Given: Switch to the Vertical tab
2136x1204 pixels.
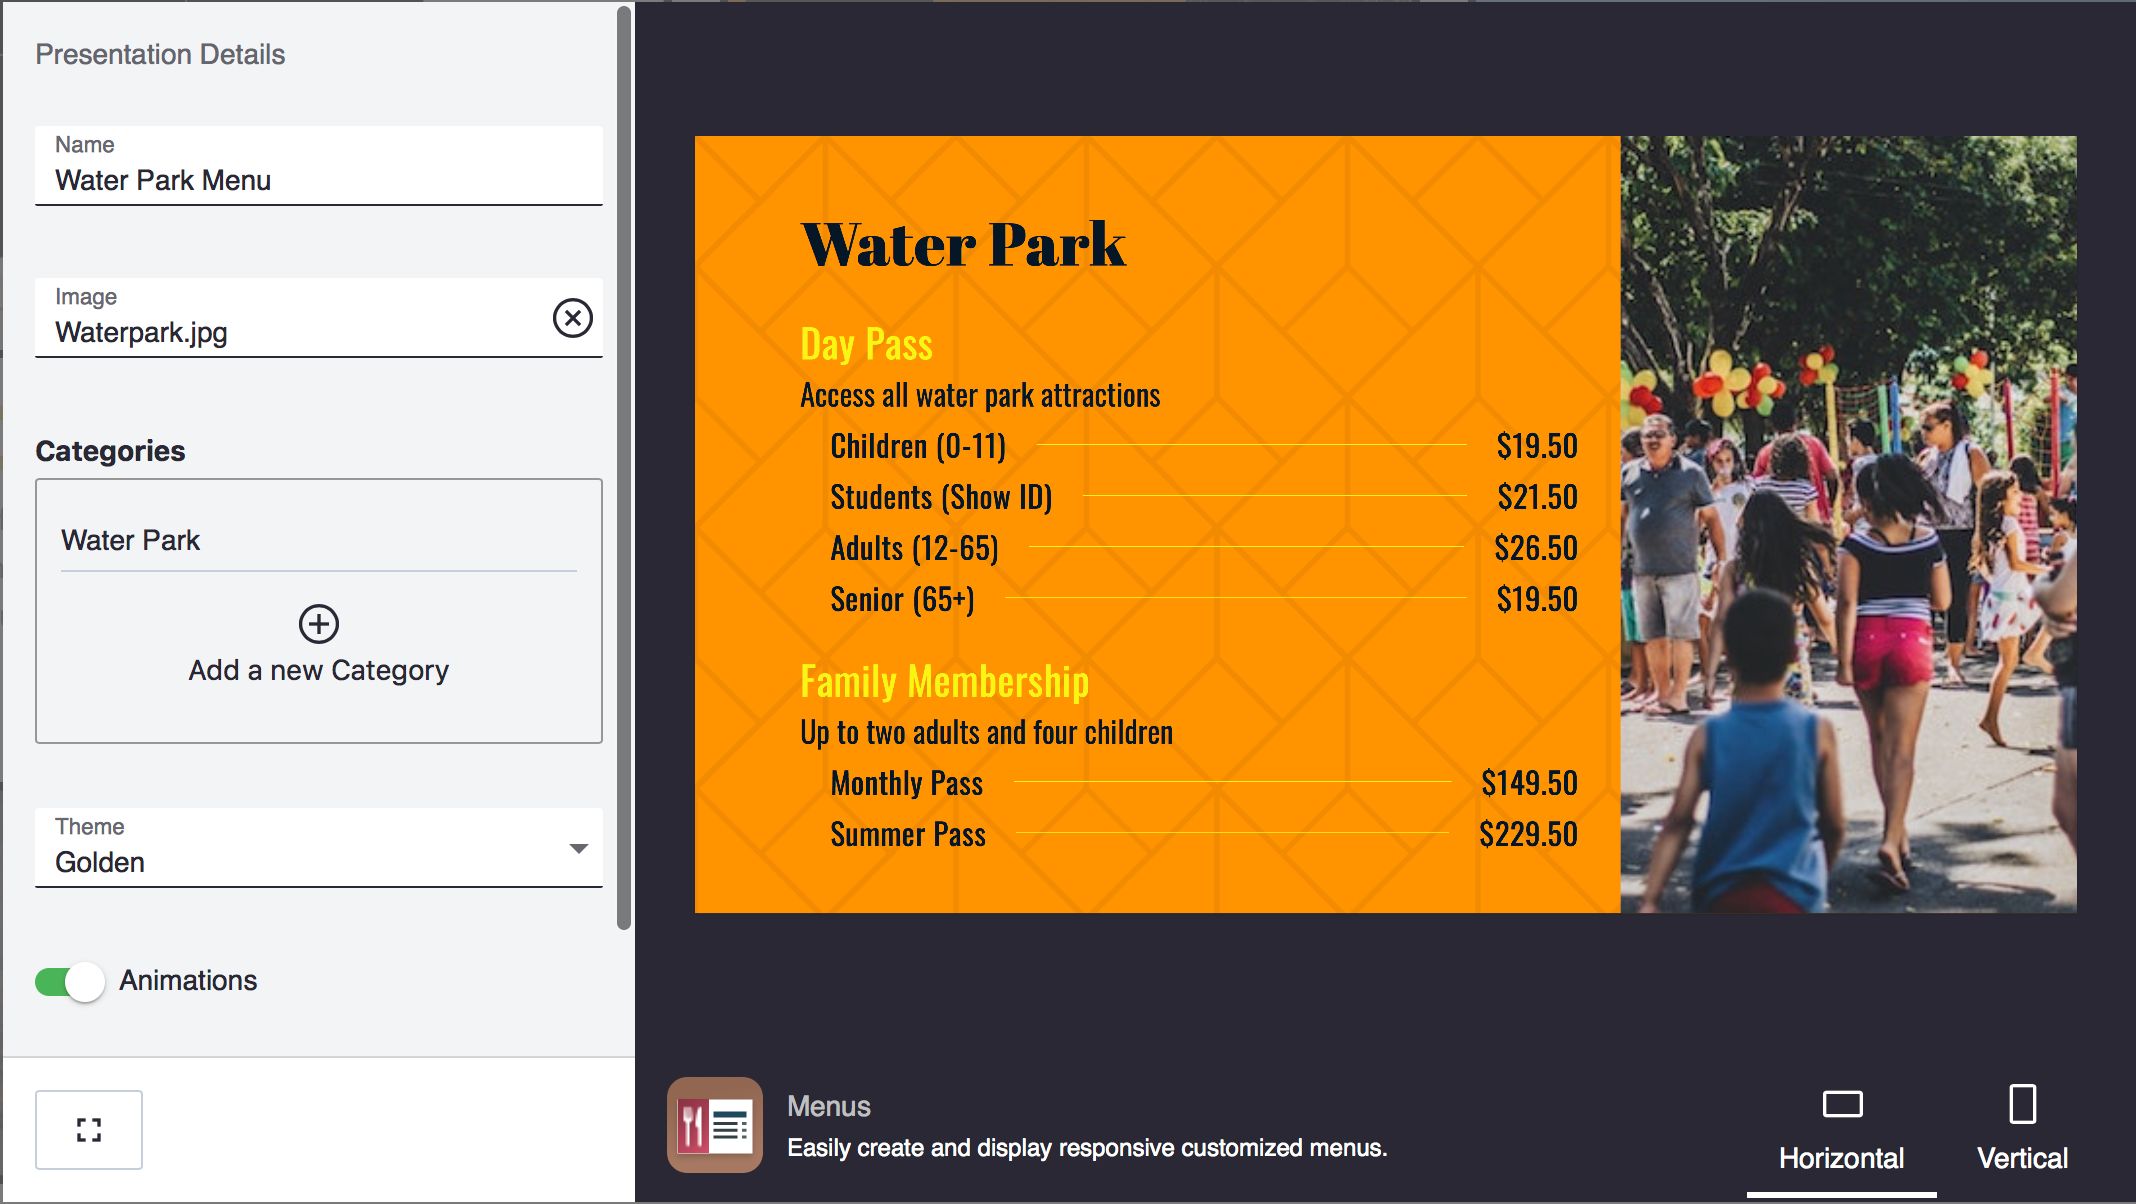Looking at the screenshot, I should pos(2022,1158).
